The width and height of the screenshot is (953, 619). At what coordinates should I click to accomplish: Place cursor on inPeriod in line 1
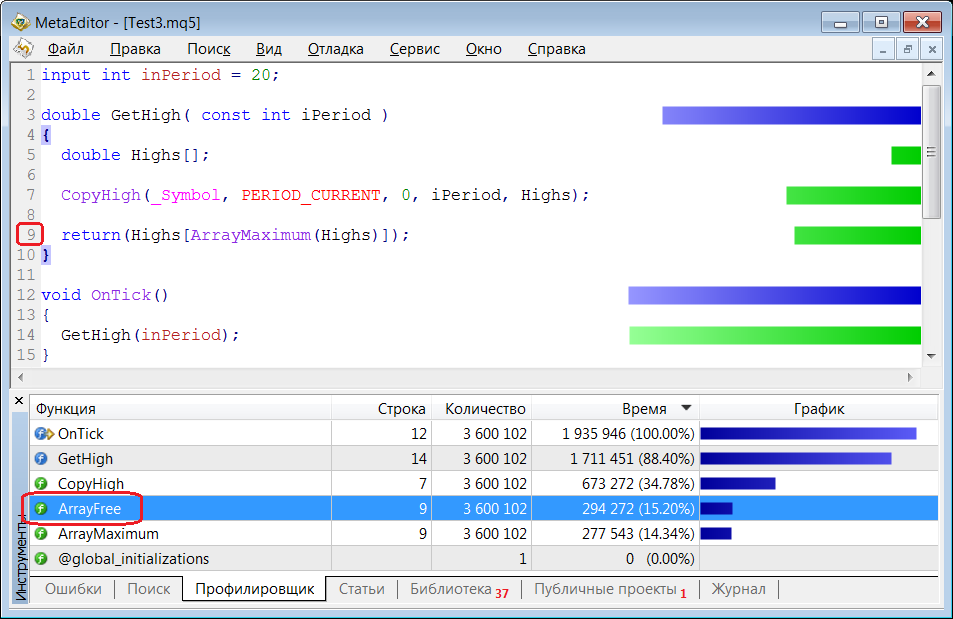click(181, 75)
